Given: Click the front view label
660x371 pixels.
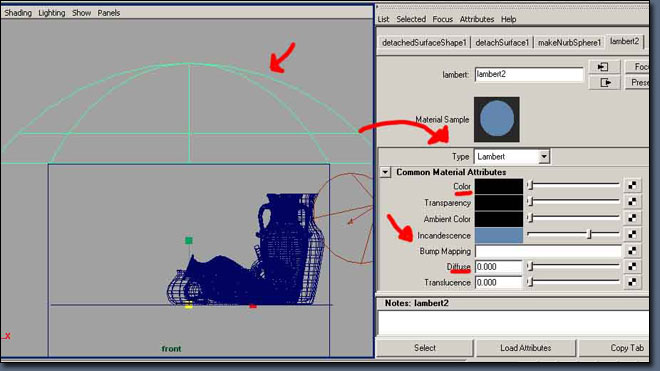Looking at the screenshot, I should 171,349.
